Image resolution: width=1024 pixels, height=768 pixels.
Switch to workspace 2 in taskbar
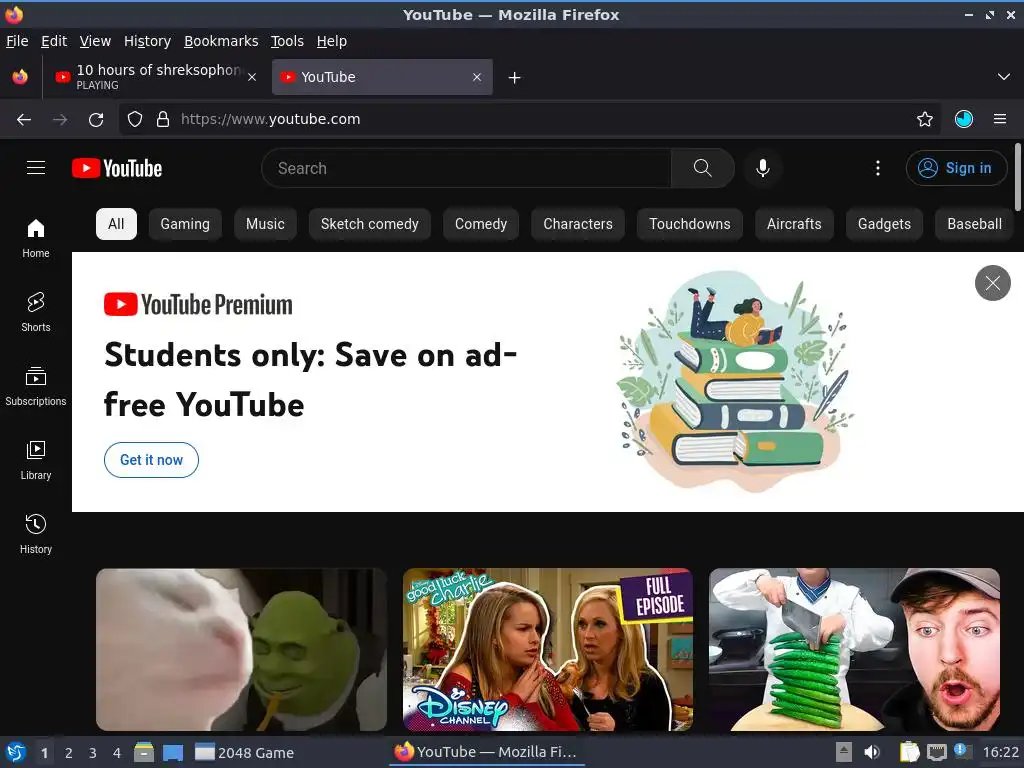[x=69, y=753]
